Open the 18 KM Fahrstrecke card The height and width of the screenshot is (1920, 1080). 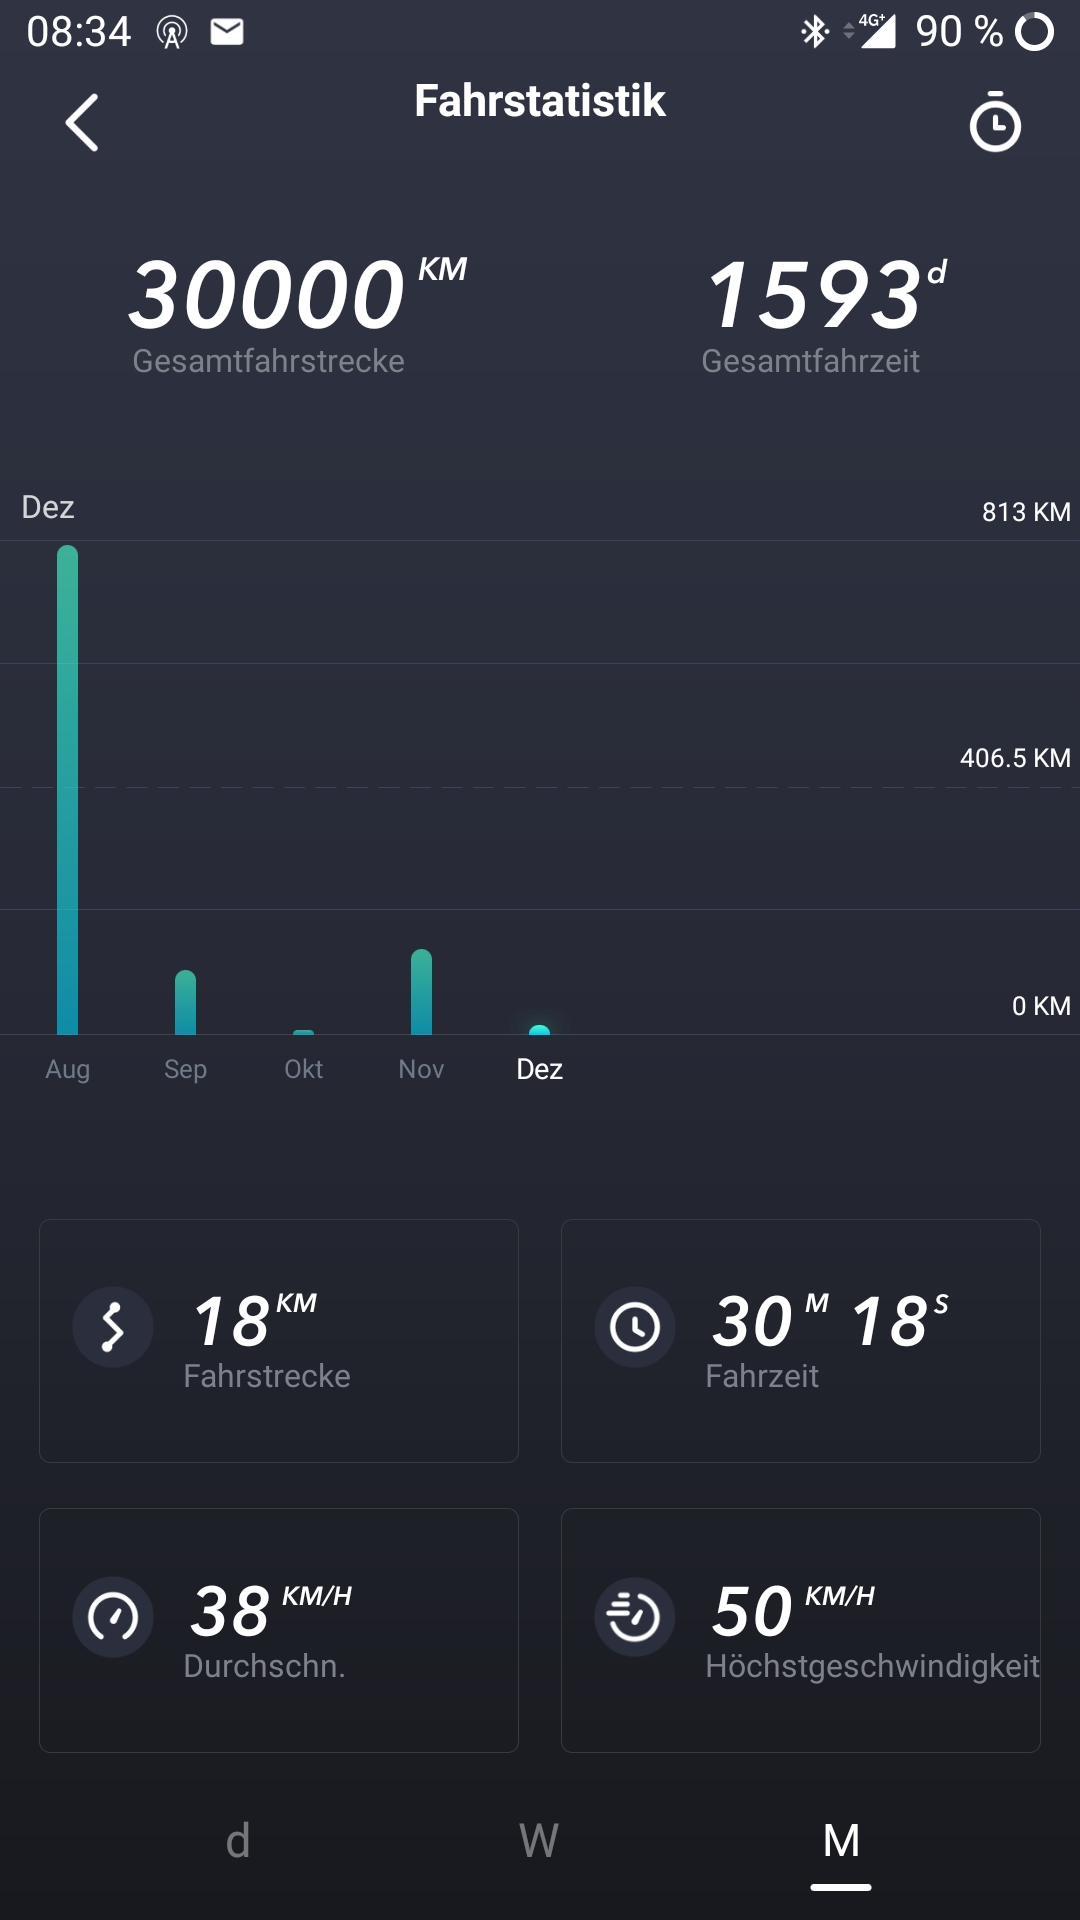(x=279, y=1340)
